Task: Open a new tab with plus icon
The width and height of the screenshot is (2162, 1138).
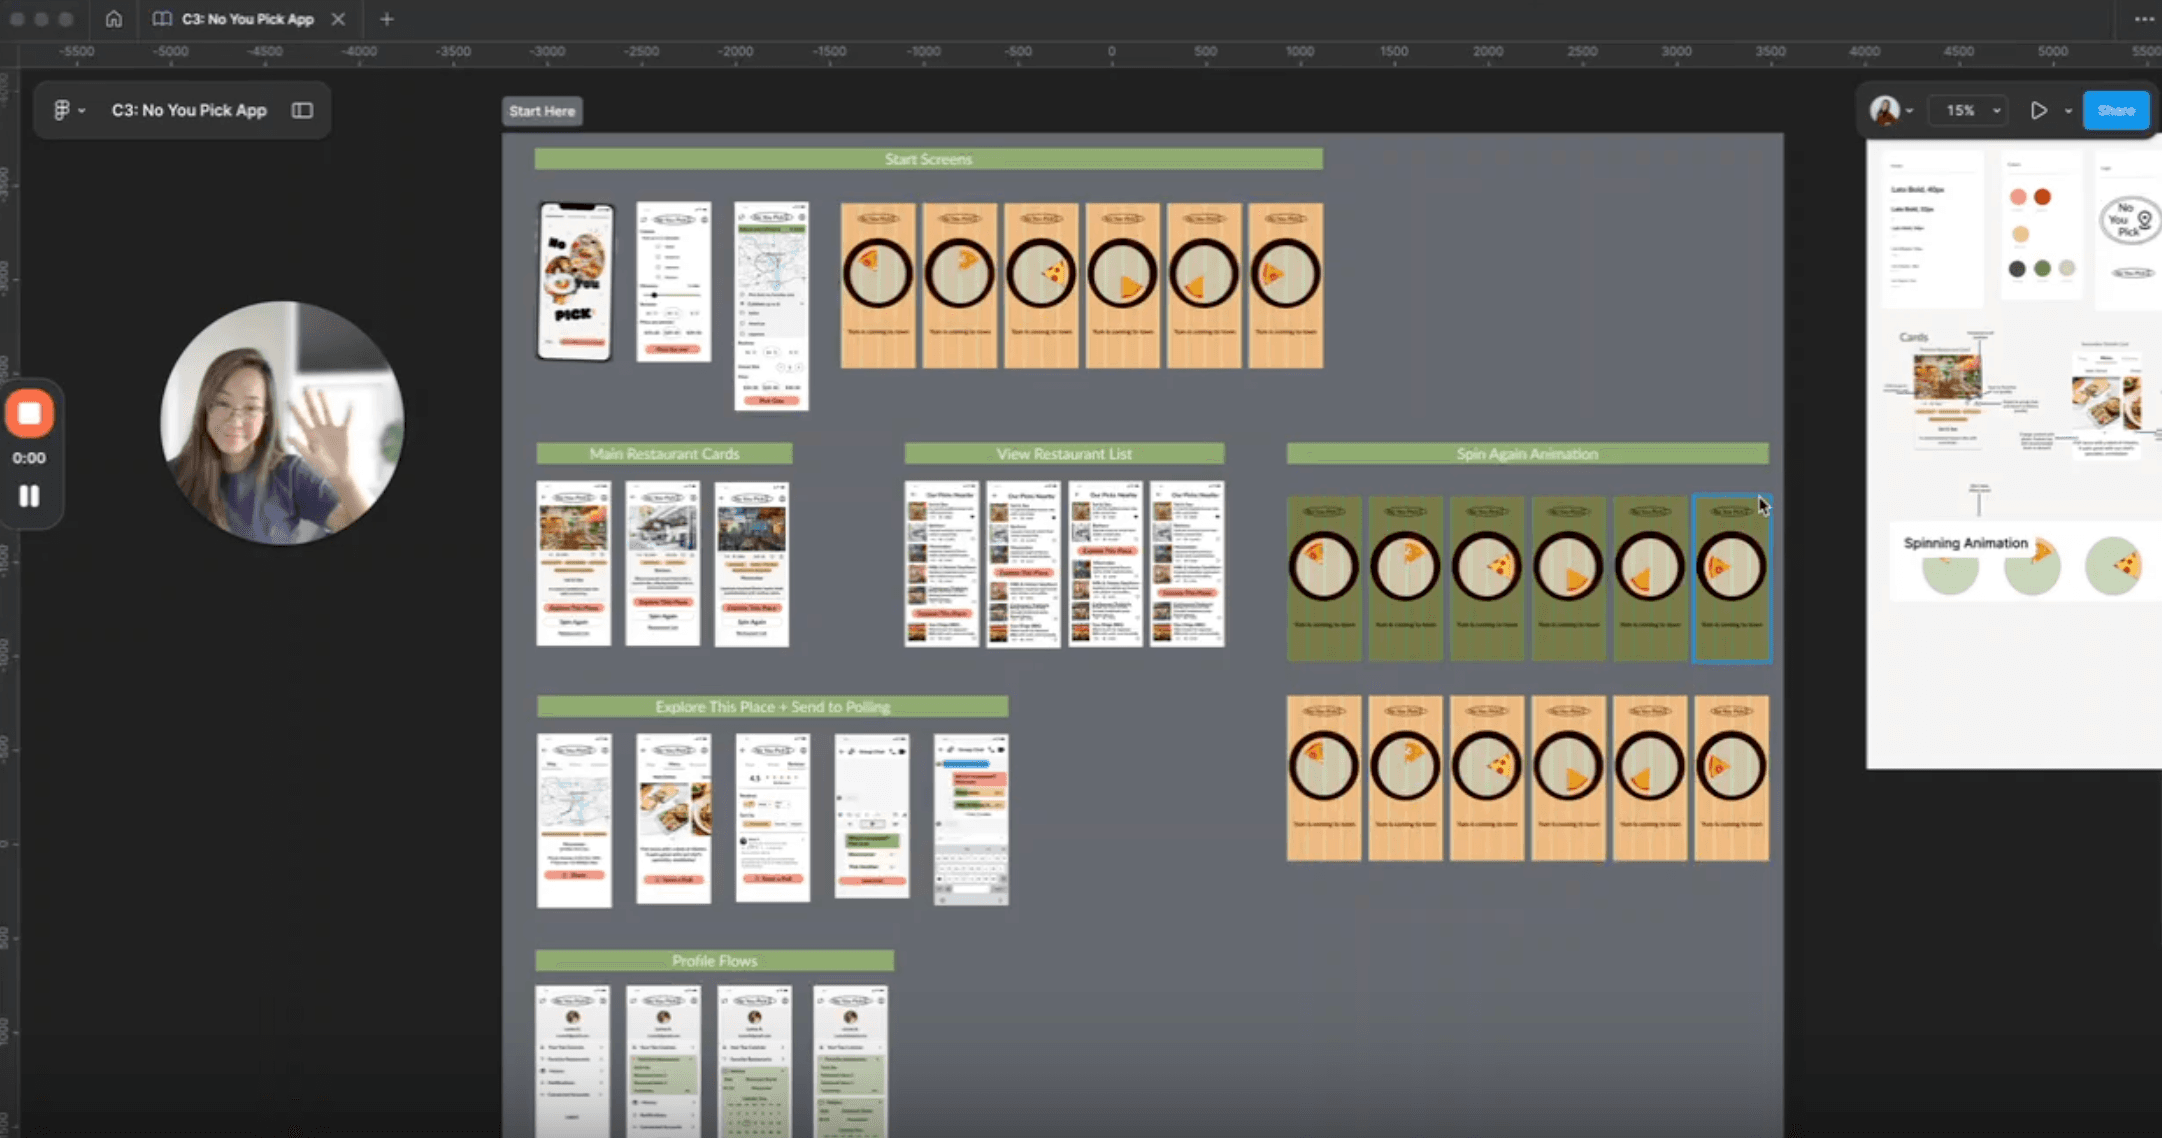Action: tap(387, 19)
